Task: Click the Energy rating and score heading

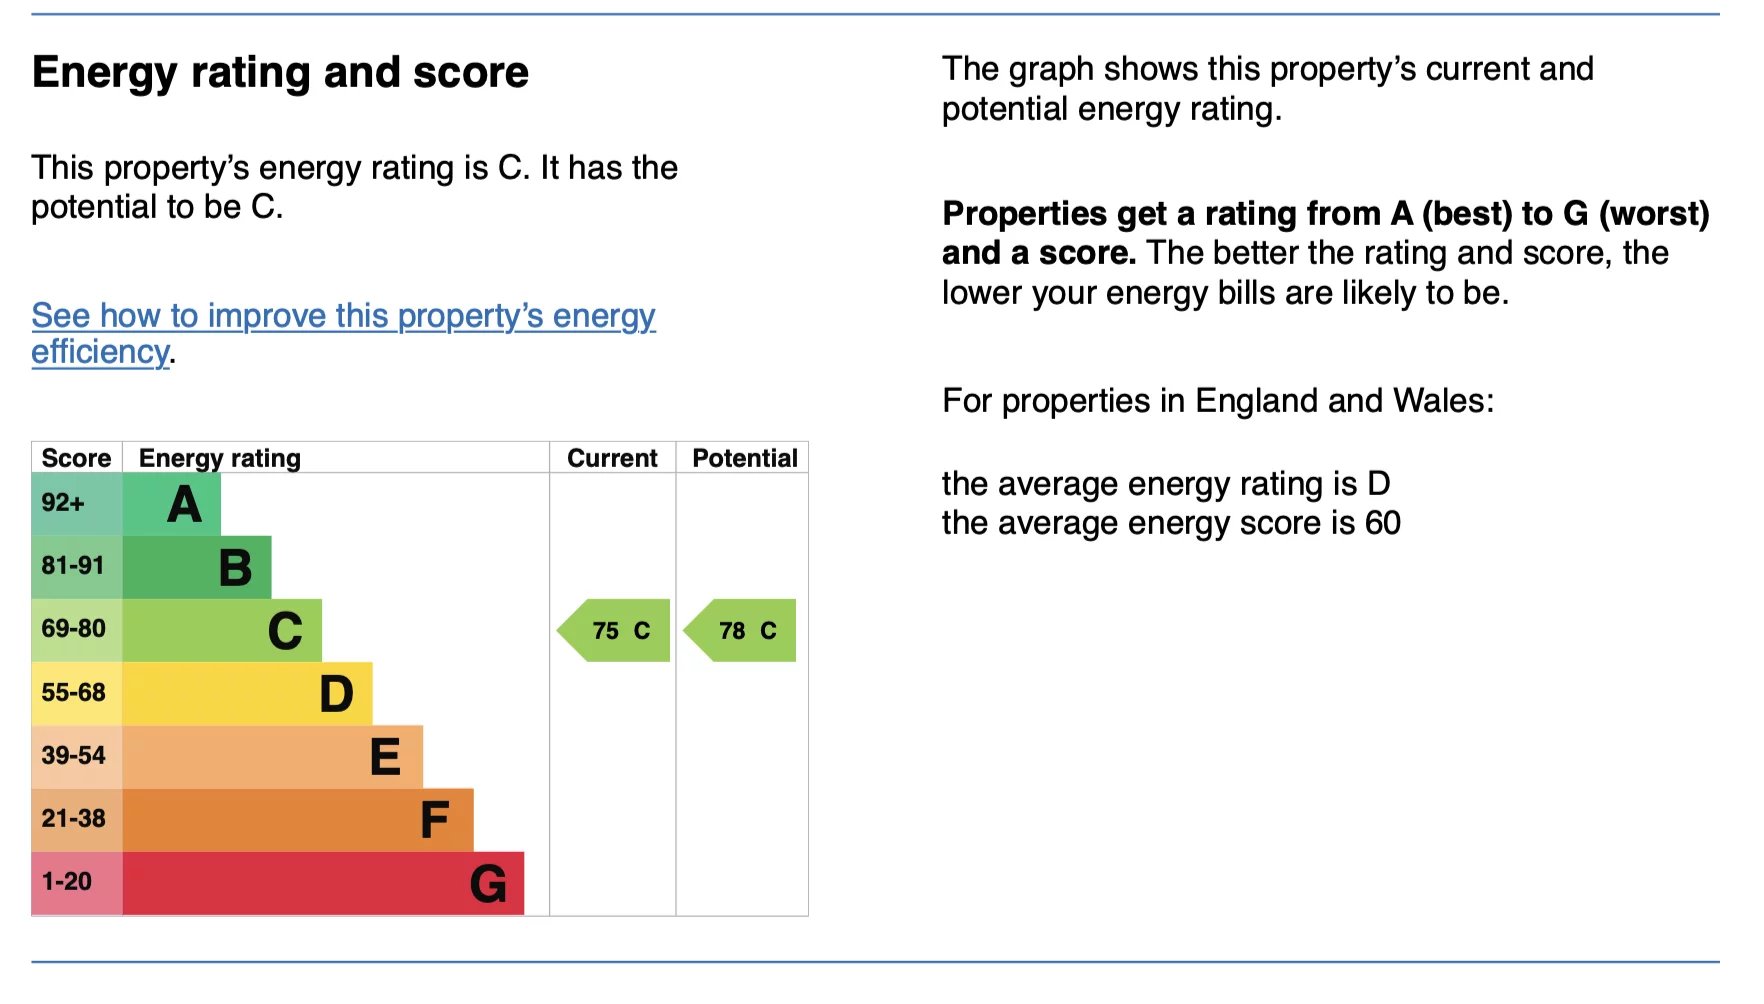Action: point(280,73)
